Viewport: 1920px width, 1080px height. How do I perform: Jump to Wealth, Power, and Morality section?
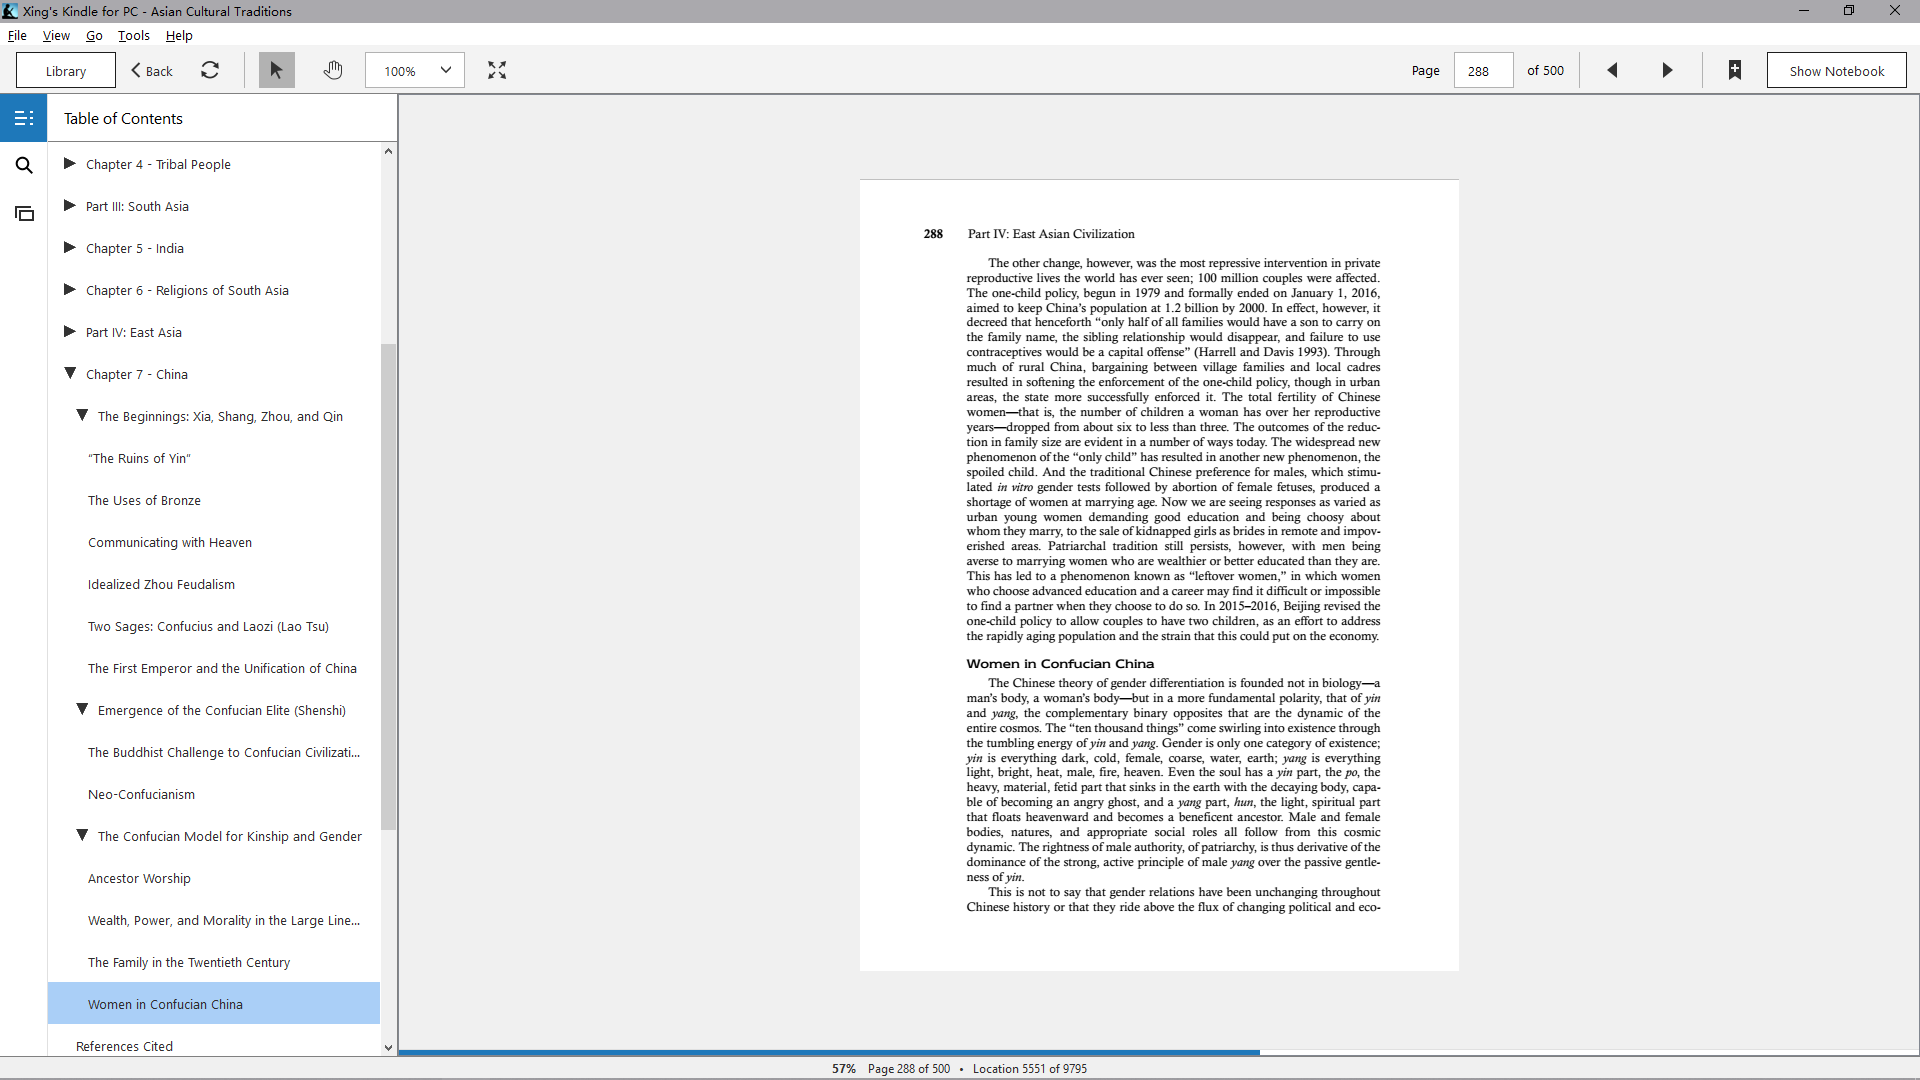coord(224,920)
